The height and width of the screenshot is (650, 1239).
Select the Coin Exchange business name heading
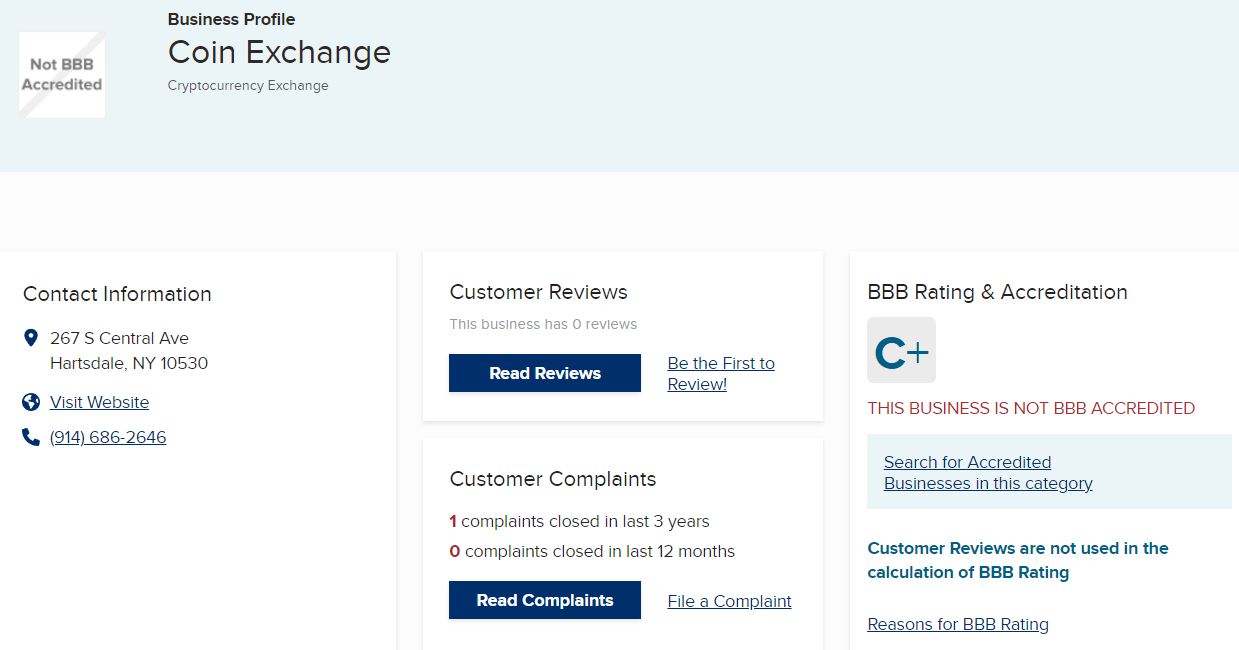point(279,52)
